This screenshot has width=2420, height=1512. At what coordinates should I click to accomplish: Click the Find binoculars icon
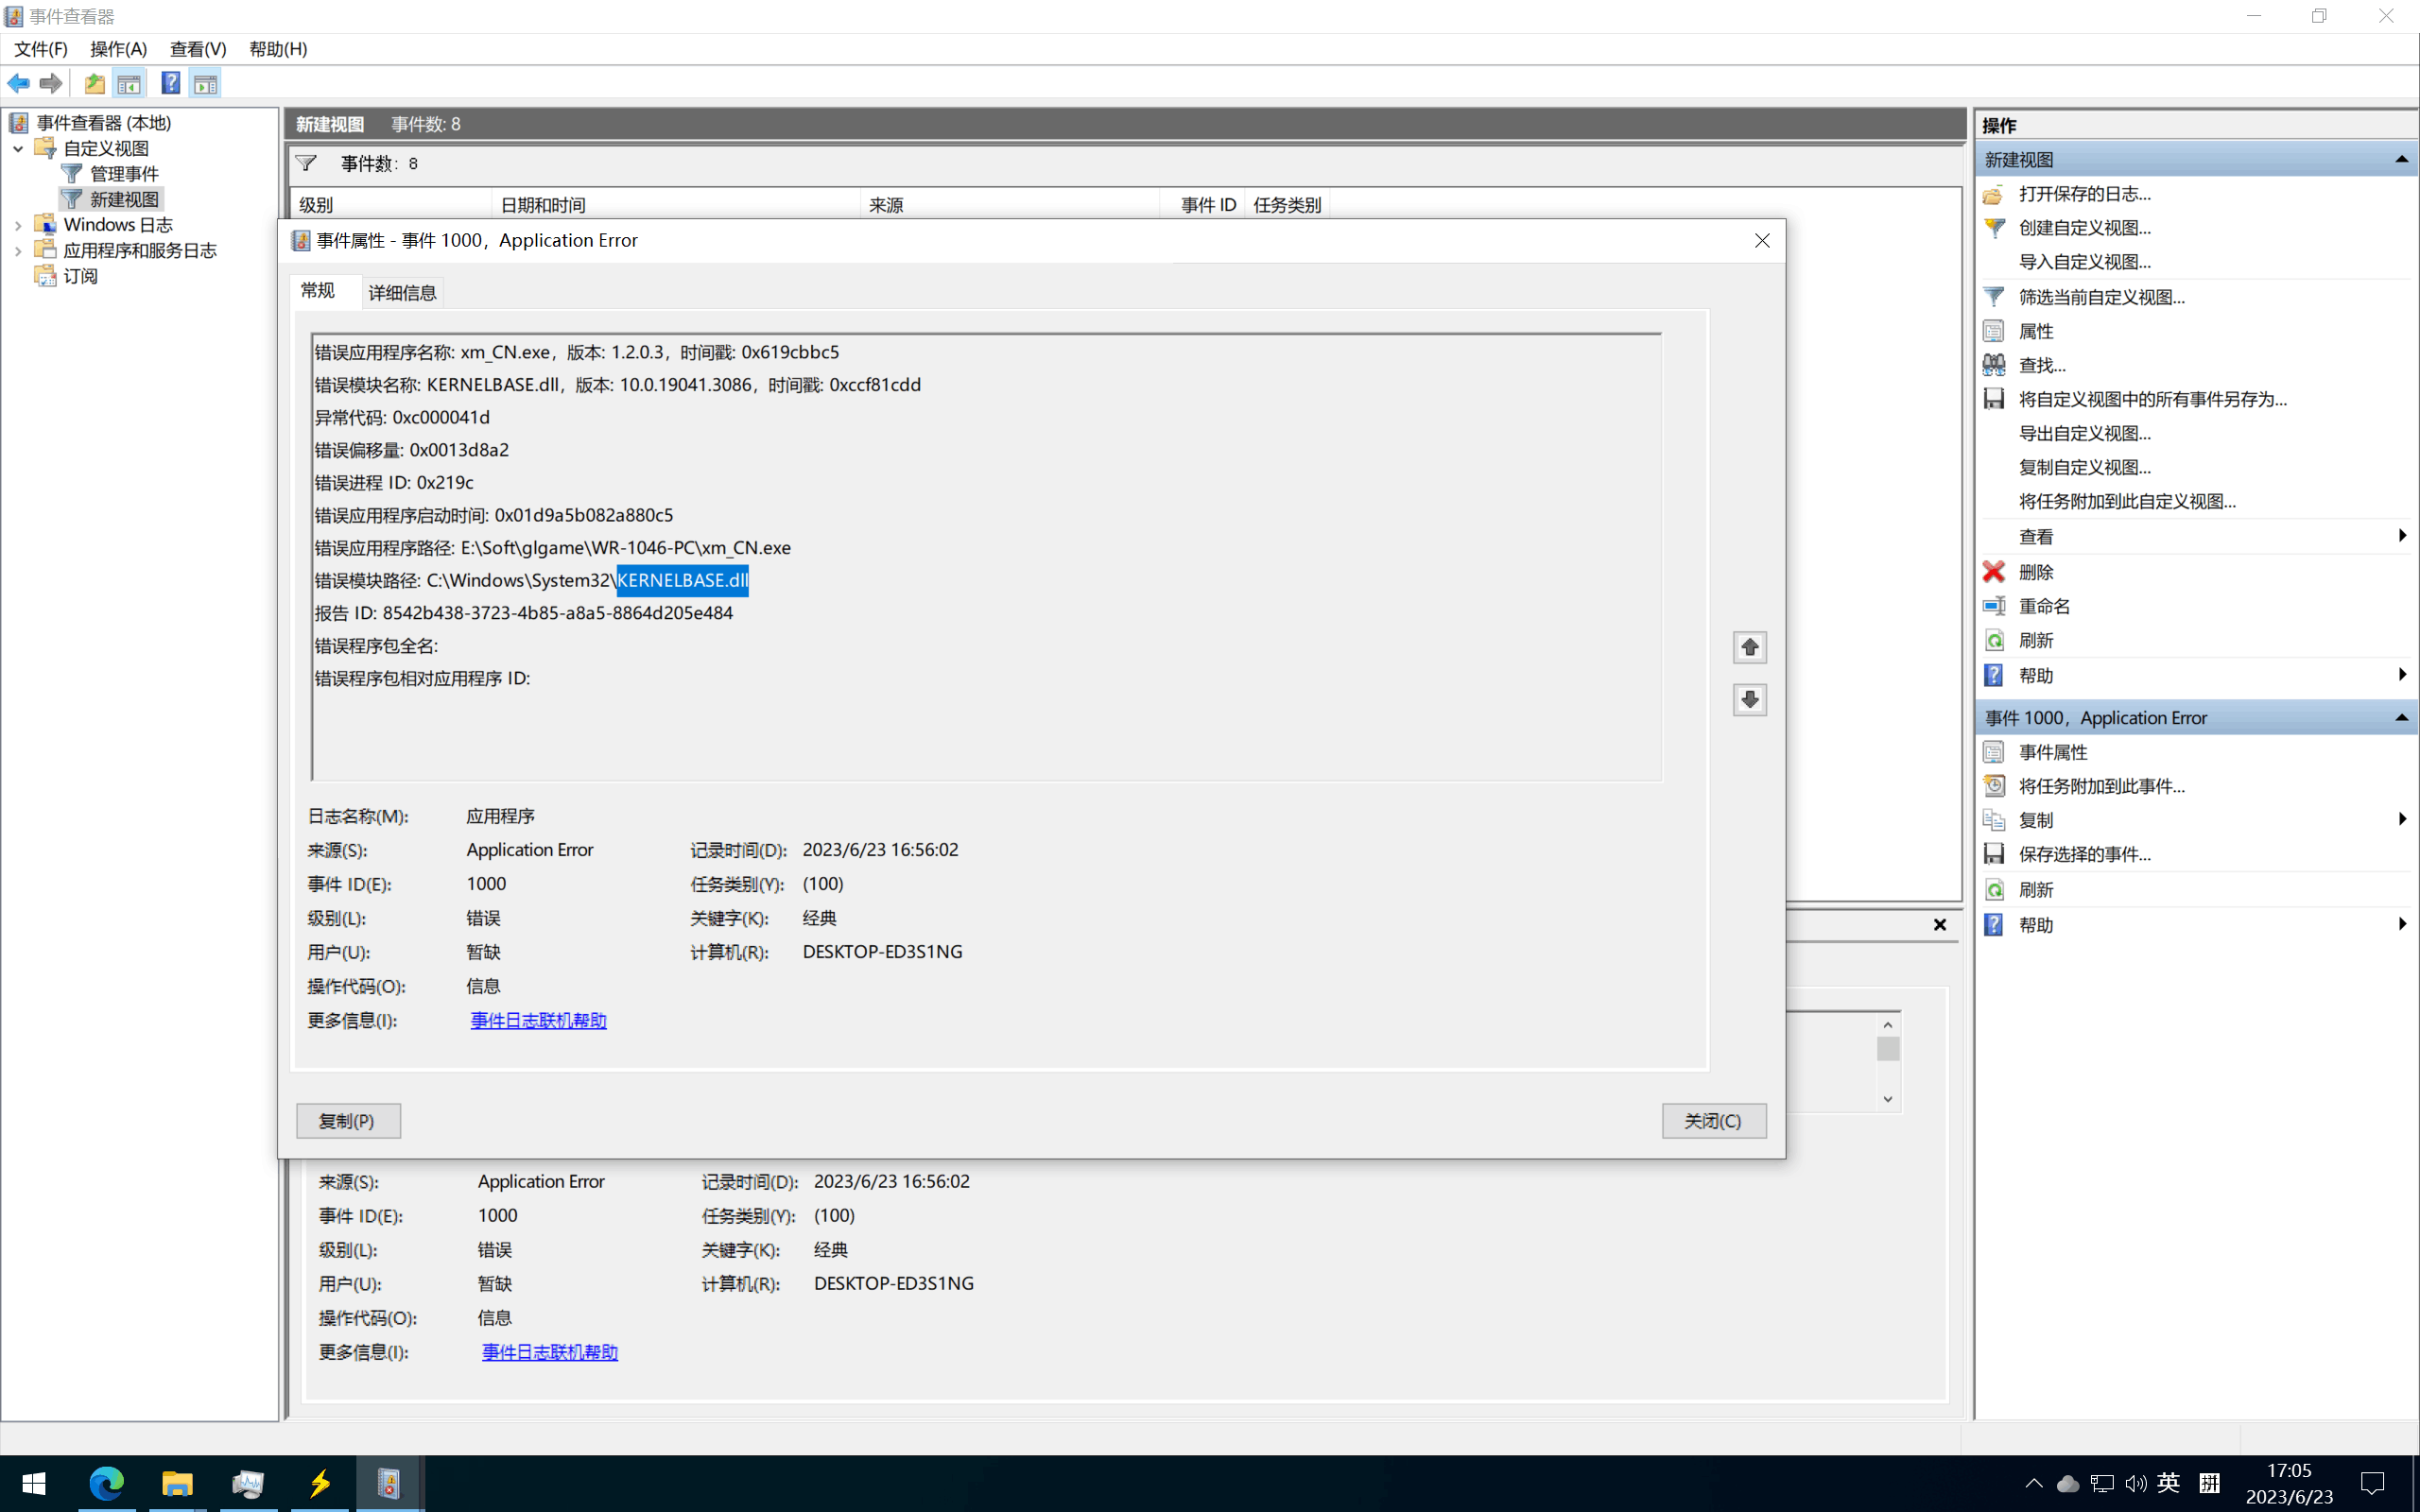click(x=1993, y=365)
